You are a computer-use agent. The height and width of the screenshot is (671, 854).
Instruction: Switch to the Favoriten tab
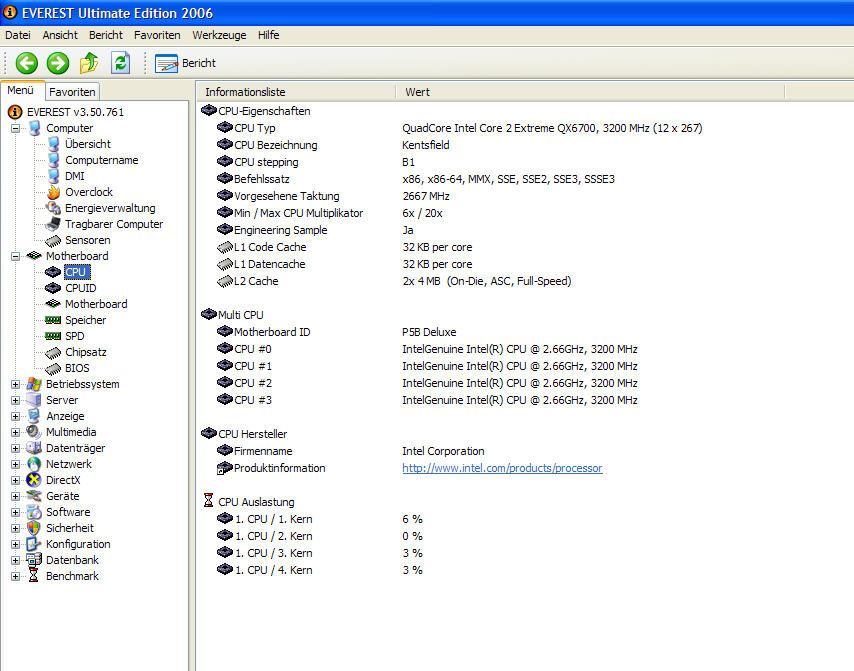point(72,92)
